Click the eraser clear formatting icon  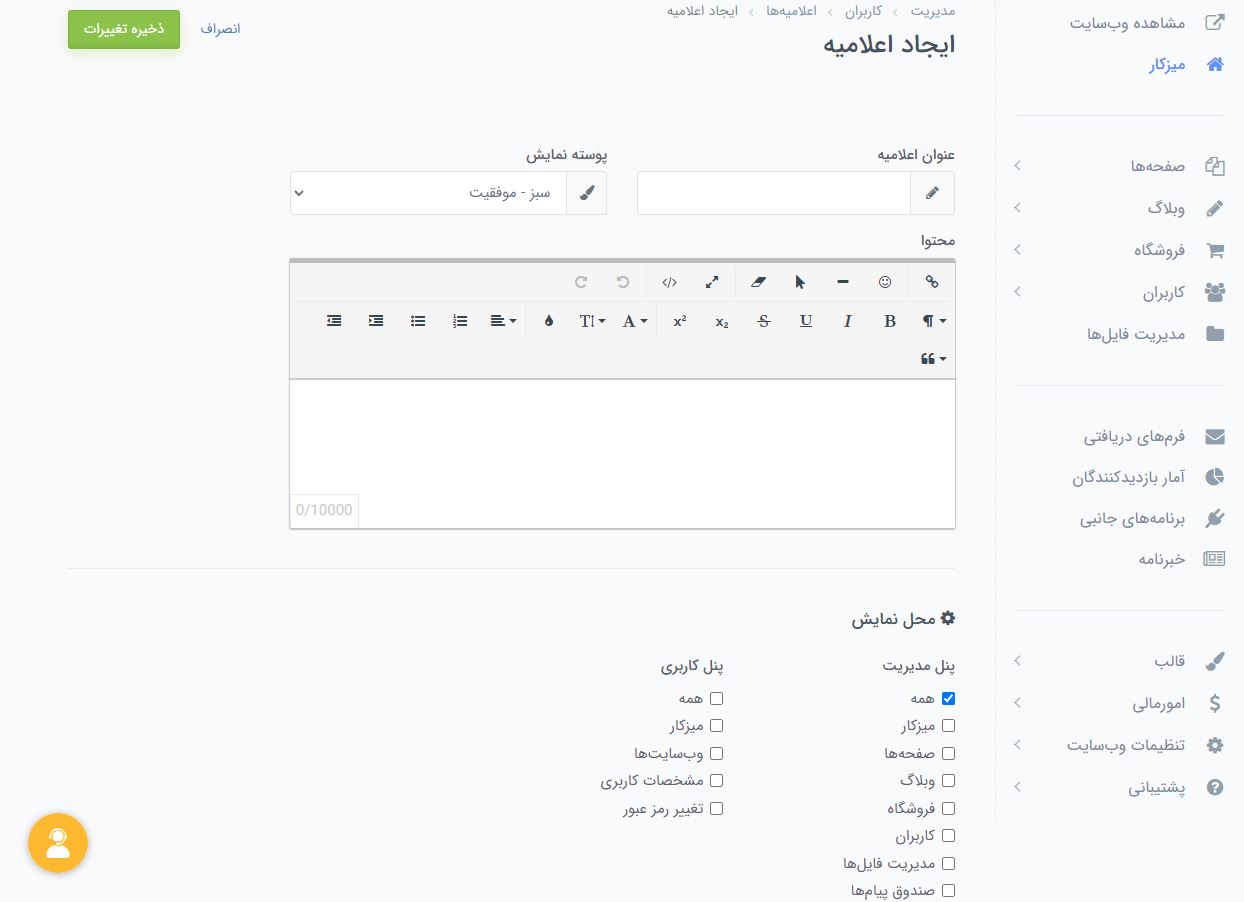point(757,282)
